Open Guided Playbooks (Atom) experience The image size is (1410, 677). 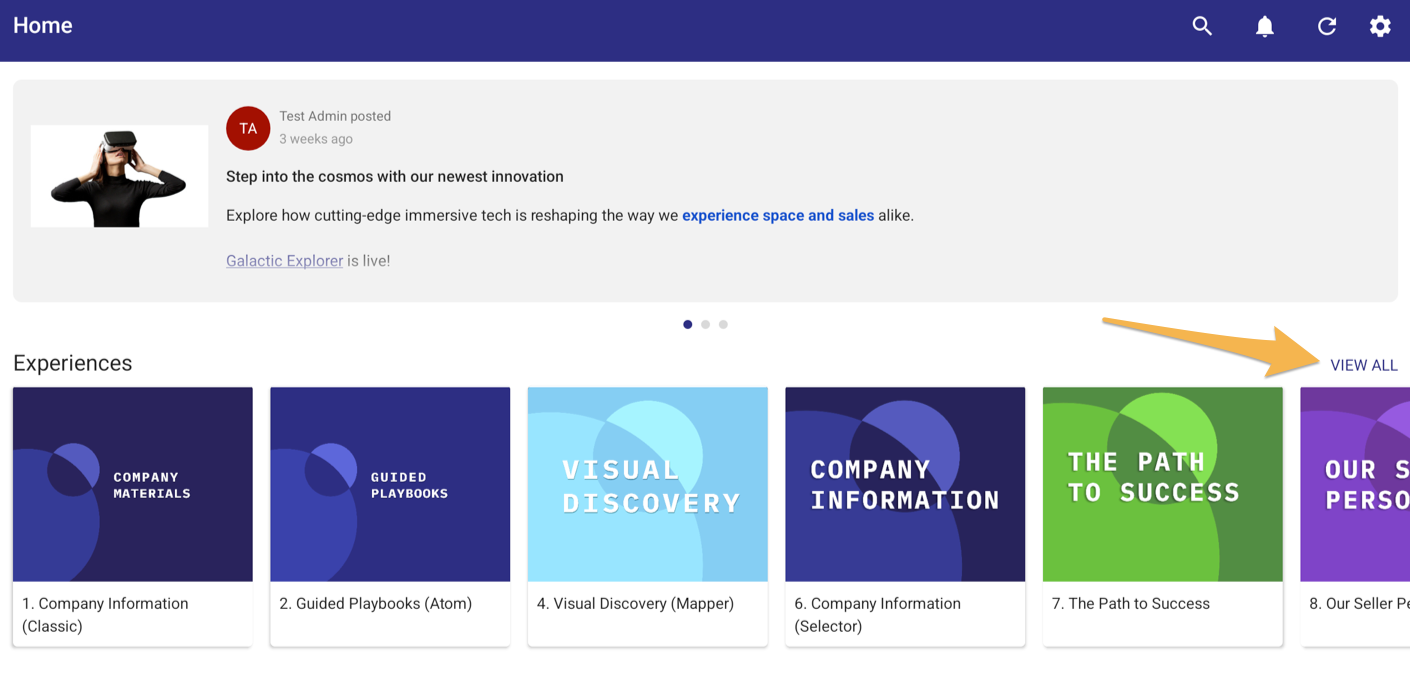click(x=390, y=484)
